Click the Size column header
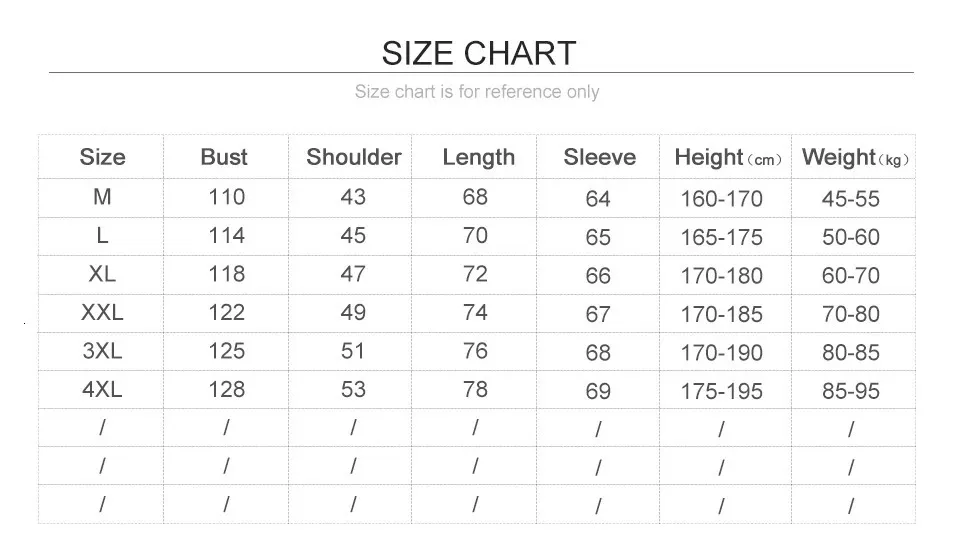 (102, 157)
